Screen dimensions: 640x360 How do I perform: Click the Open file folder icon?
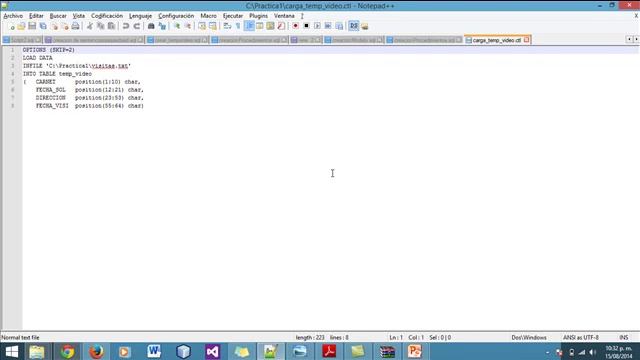click(21, 26)
